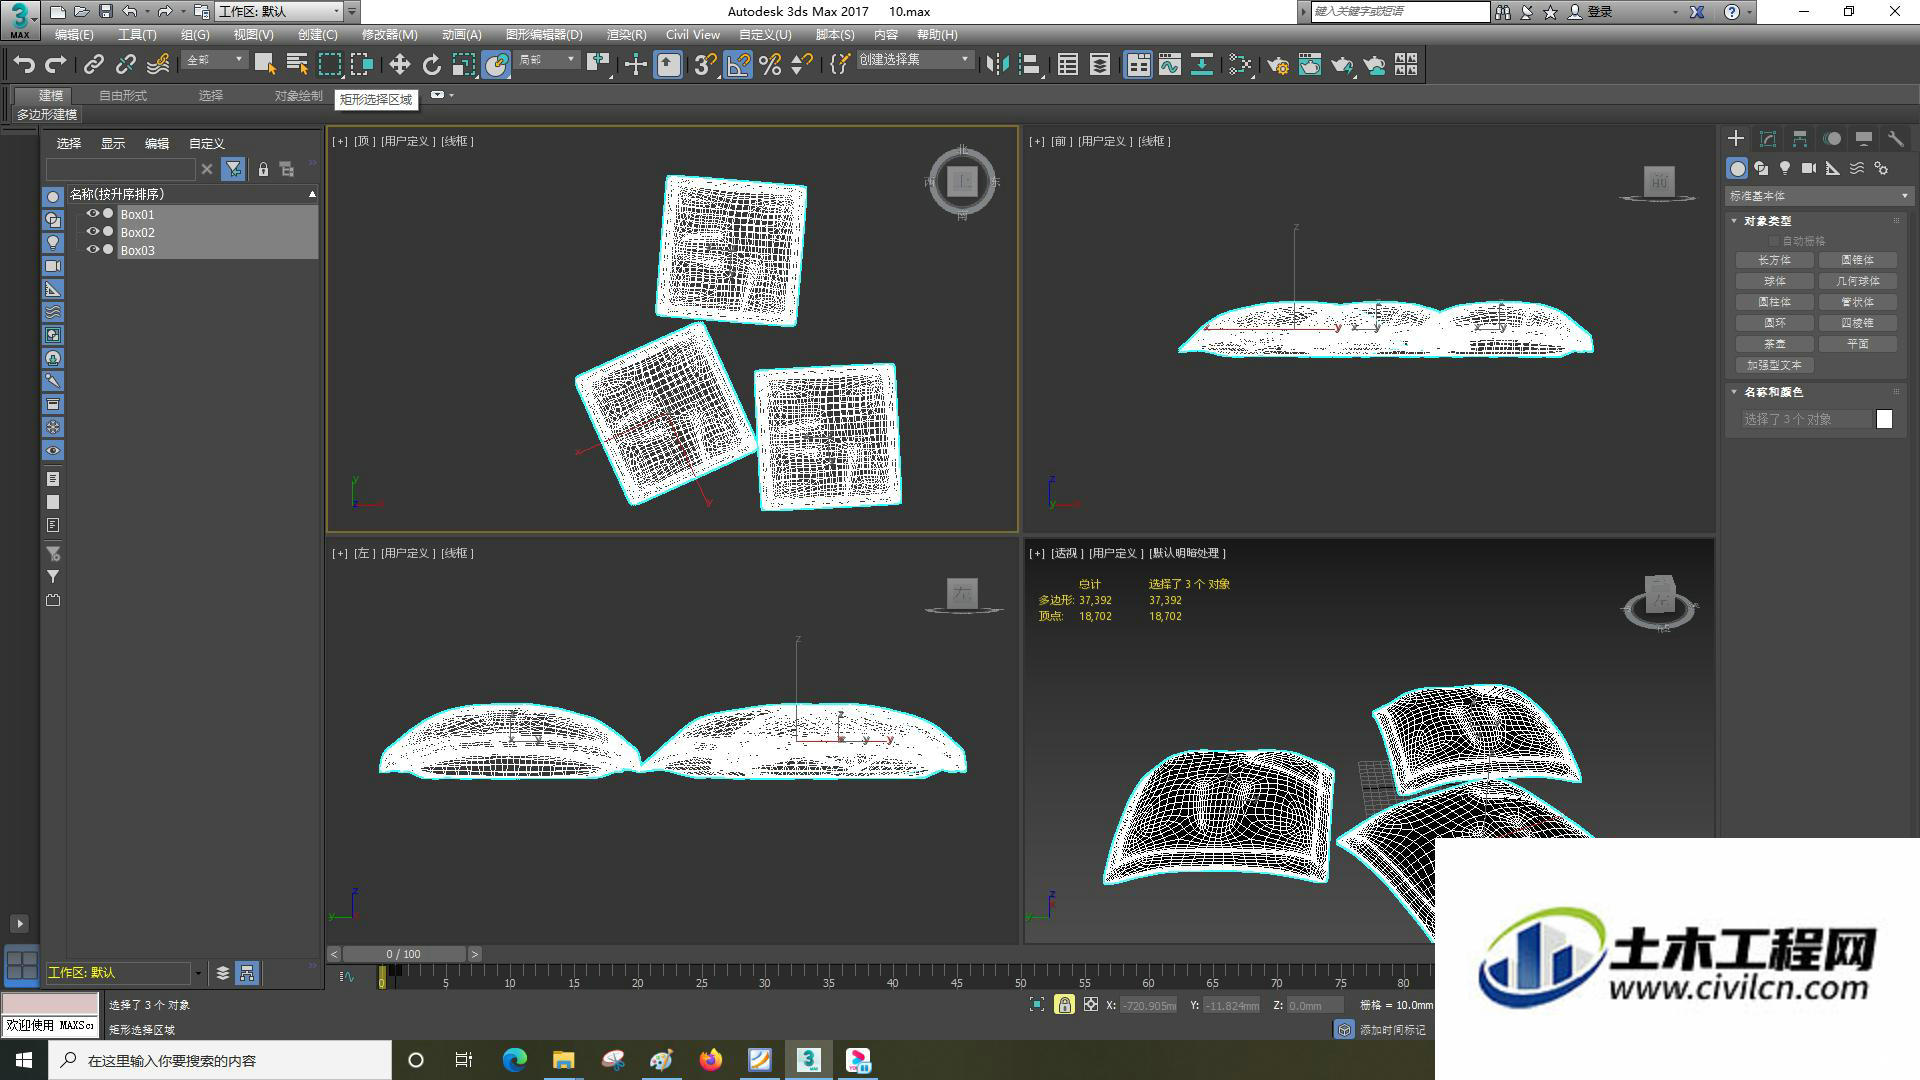Click the 茶壶 (Teapot) create button

(x=1775, y=344)
